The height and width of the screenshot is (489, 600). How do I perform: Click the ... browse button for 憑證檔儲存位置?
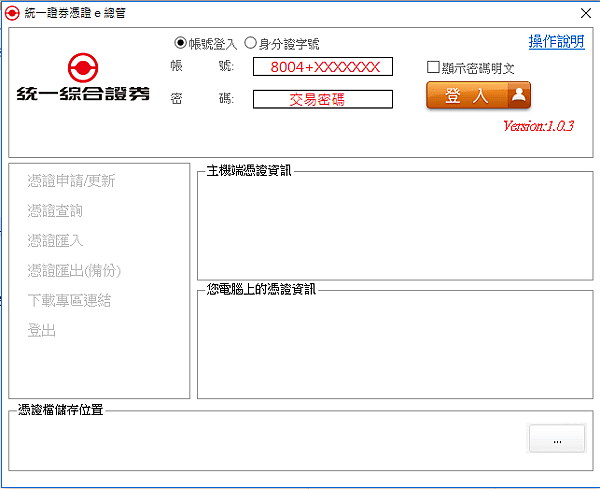tap(557, 438)
